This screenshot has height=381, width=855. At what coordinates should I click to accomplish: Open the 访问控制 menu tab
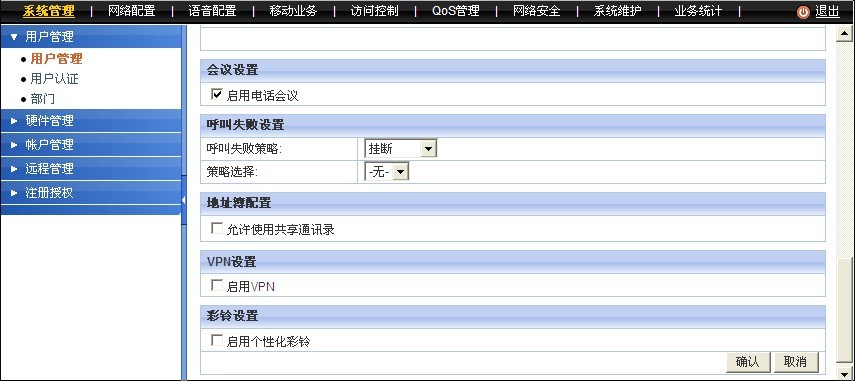[375, 11]
